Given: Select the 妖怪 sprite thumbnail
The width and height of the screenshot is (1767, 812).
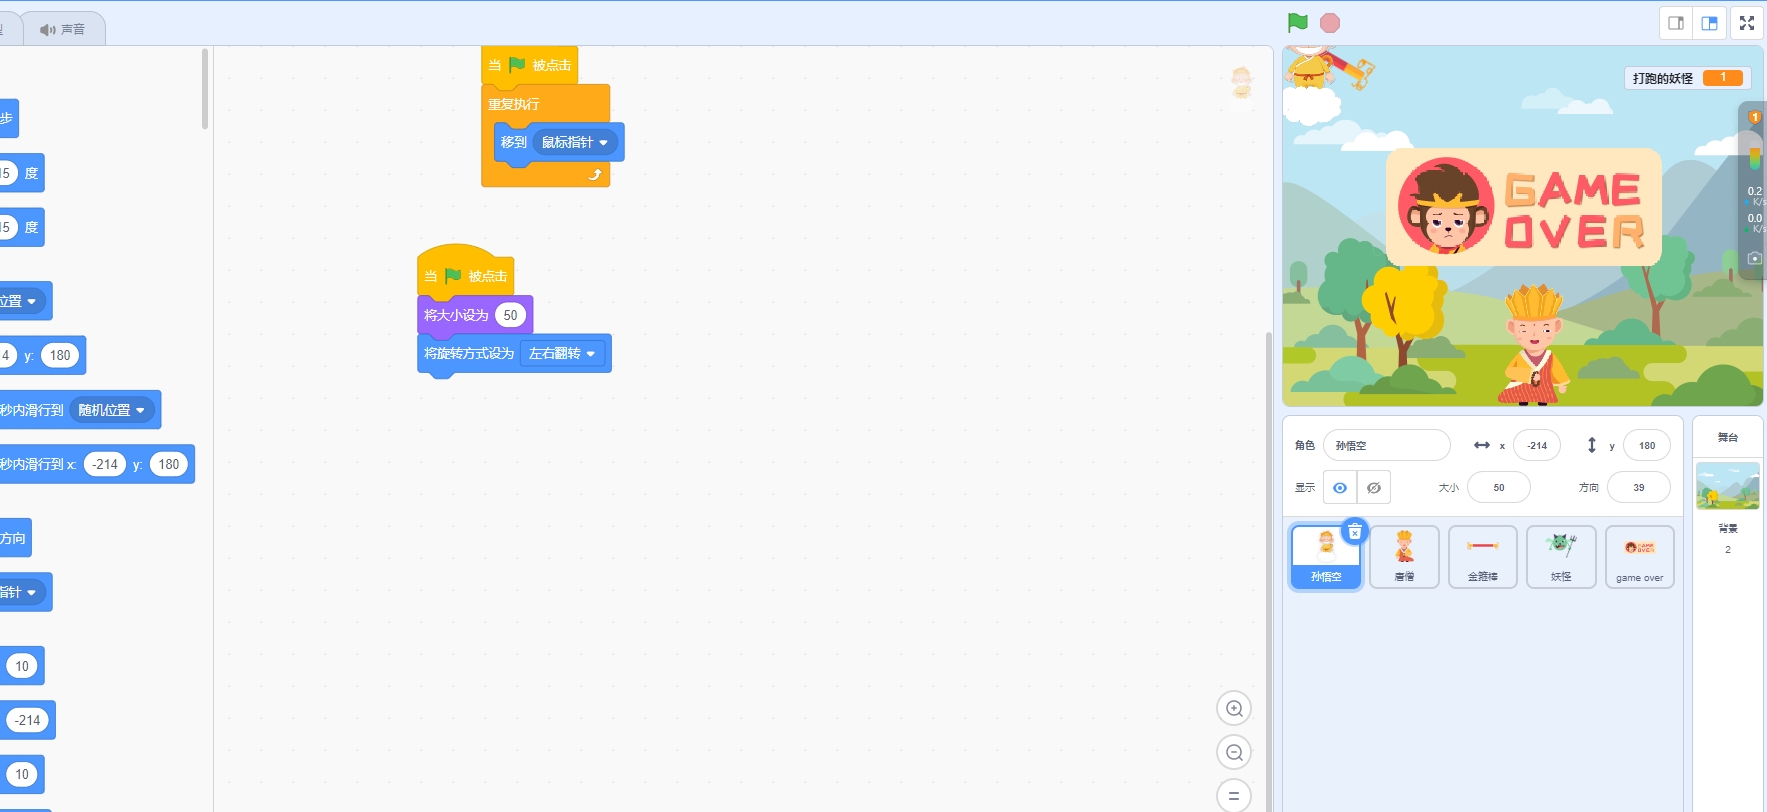Looking at the screenshot, I should (x=1561, y=557).
